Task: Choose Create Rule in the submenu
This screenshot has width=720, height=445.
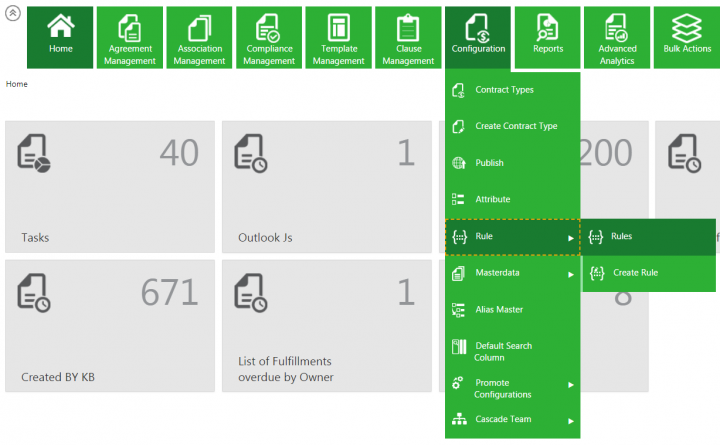Action: tap(635, 273)
